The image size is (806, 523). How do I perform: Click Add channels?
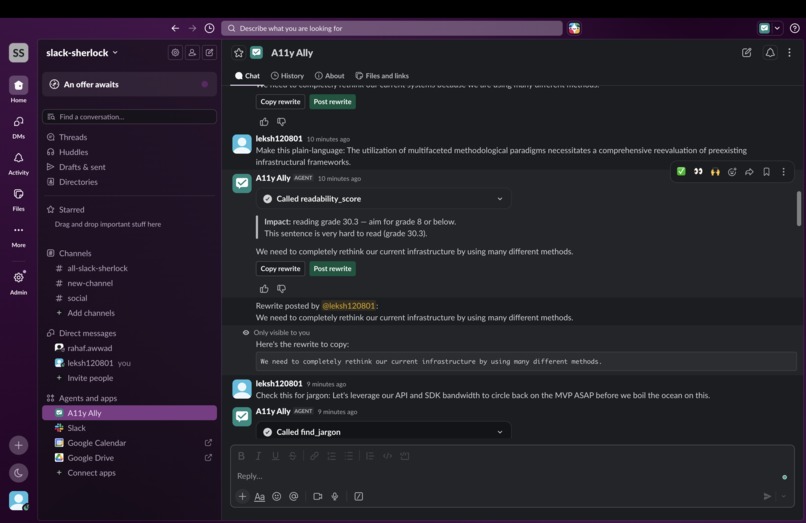(91, 313)
